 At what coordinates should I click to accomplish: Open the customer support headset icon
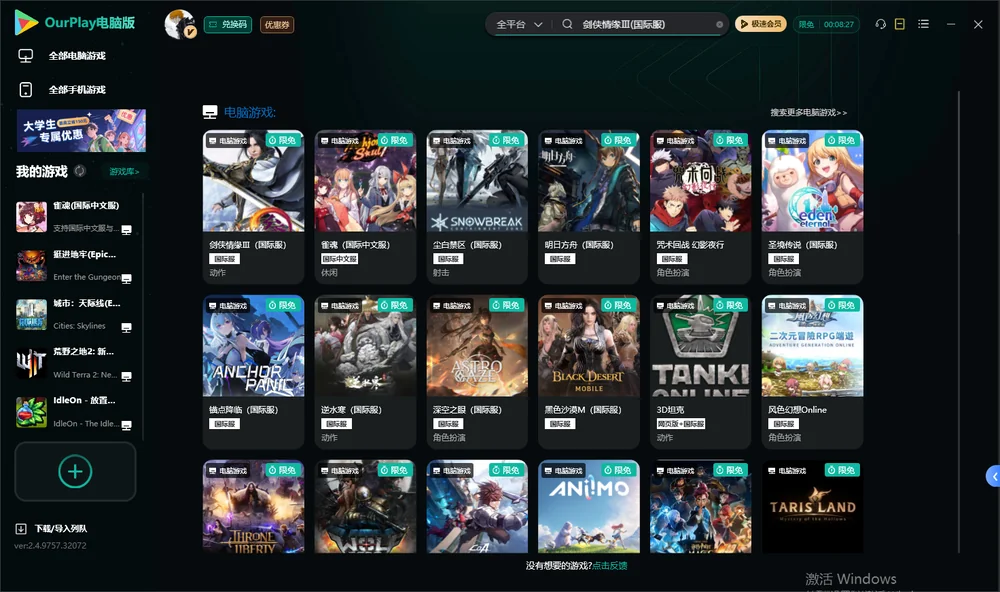click(880, 24)
